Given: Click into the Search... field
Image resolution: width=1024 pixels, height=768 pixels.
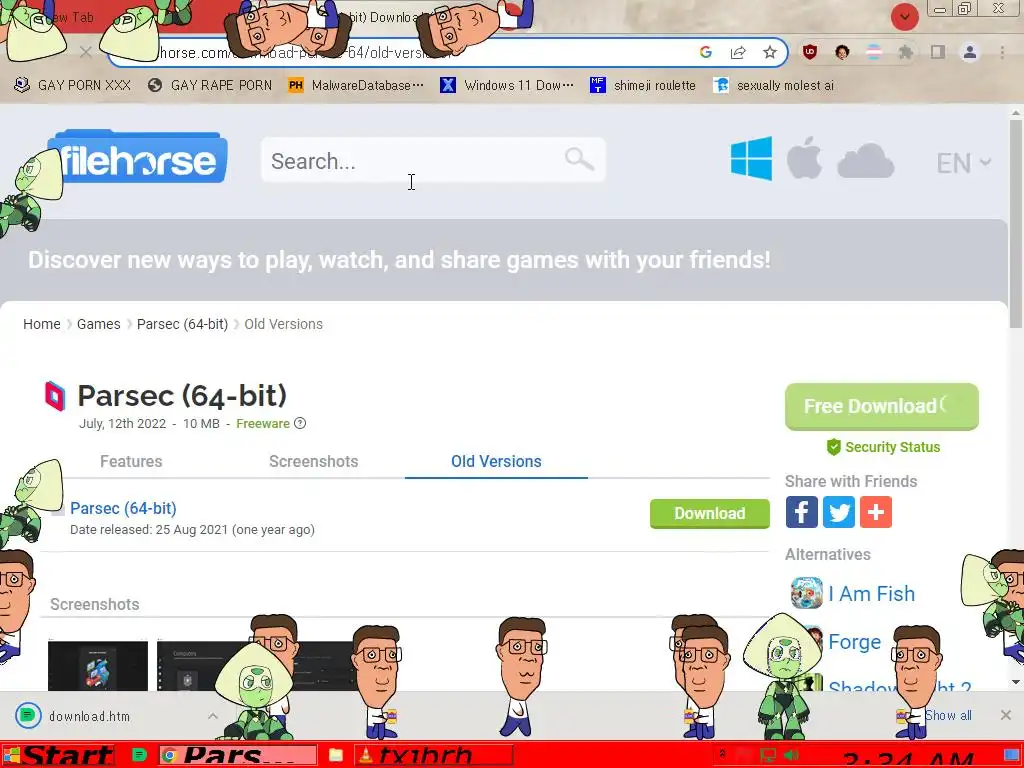Looking at the screenshot, I should (433, 160).
